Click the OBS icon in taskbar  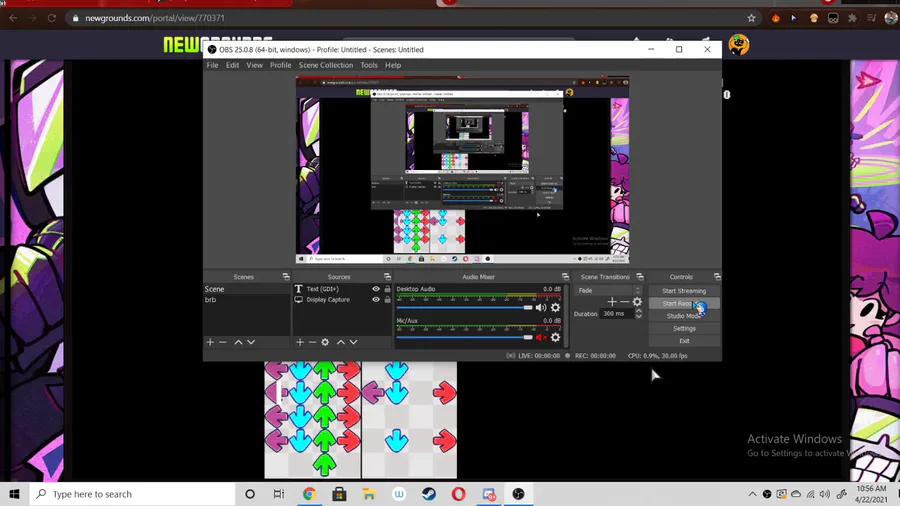point(518,494)
